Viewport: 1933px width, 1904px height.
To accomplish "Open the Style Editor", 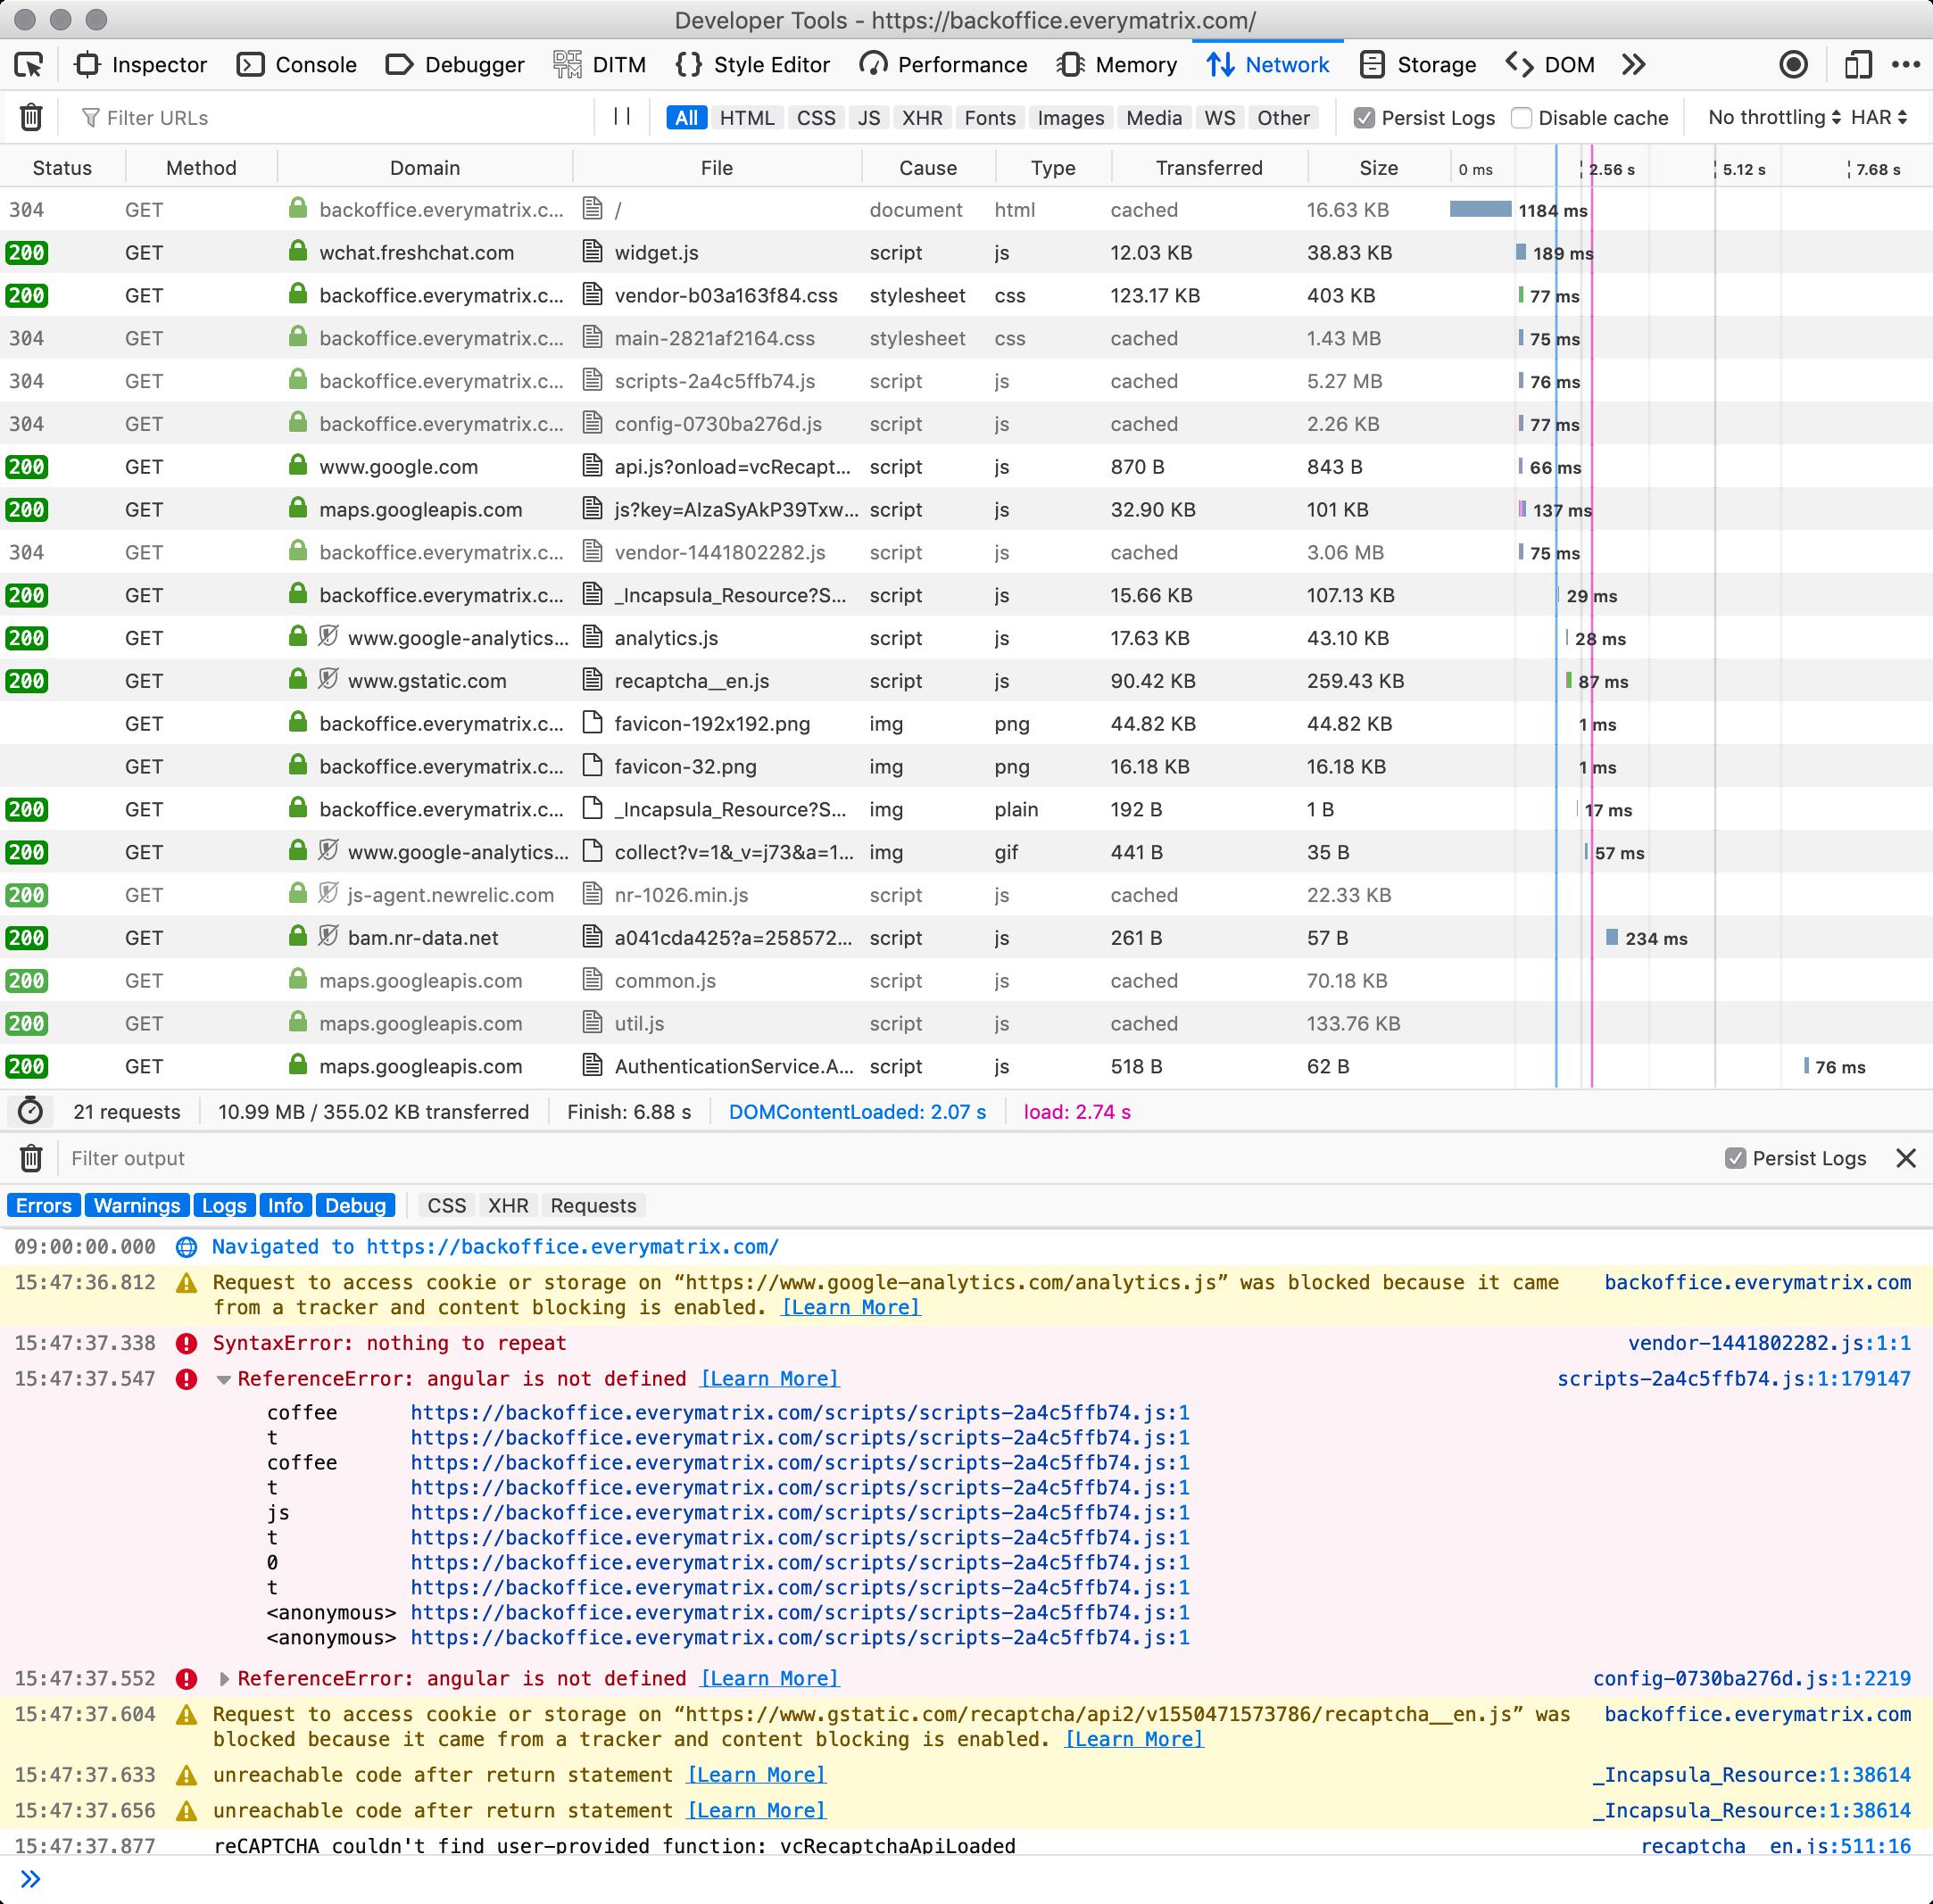I will coord(753,64).
